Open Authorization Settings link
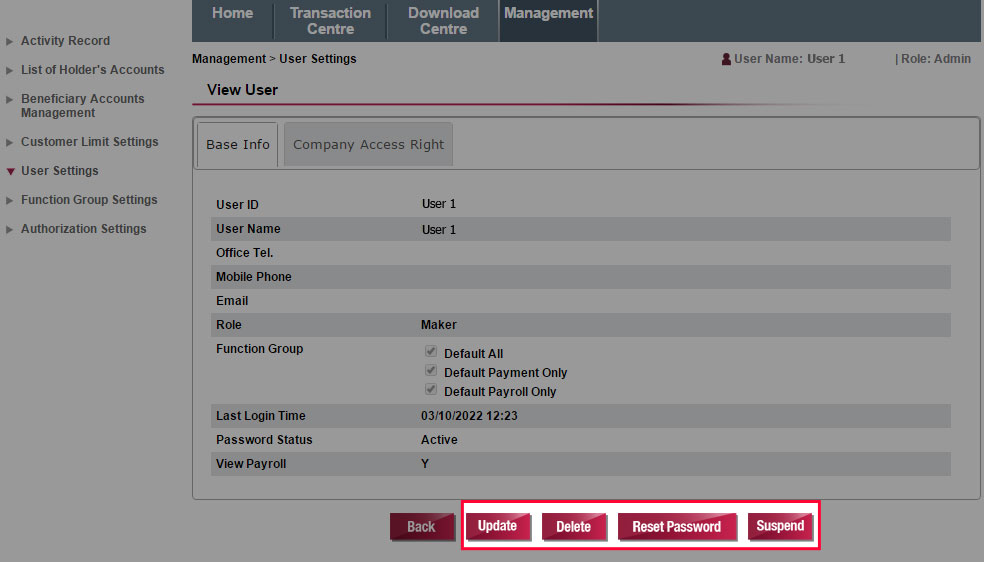Screen dimensions: 984x562 coord(83,229)
